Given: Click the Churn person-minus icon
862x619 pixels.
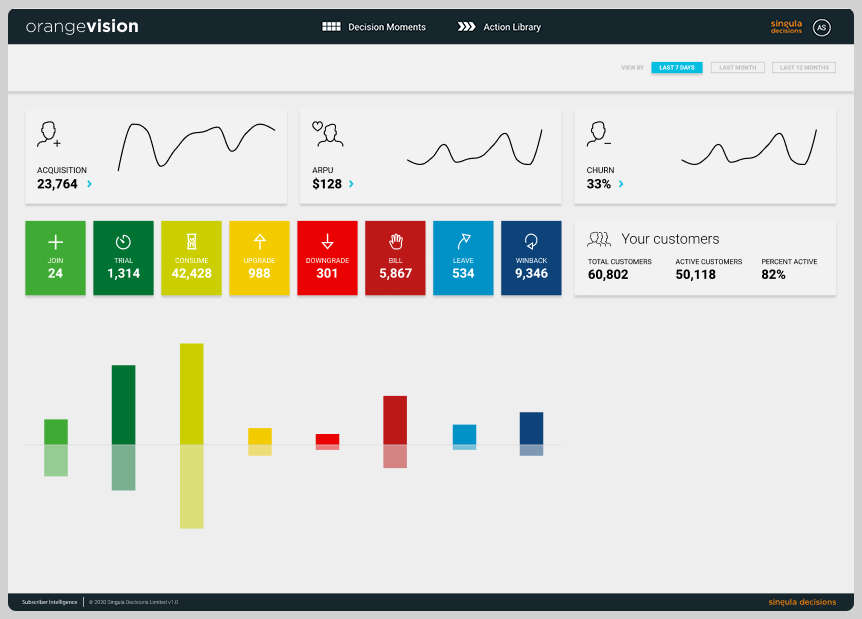Looking at the screenshot, I should coord(599,134).
